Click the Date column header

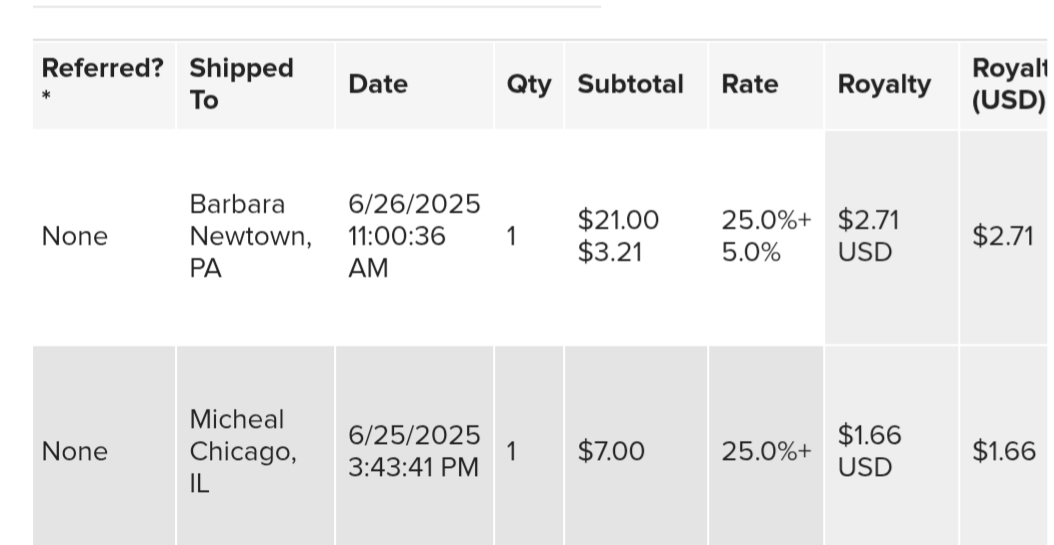click(x=414, y=85)
